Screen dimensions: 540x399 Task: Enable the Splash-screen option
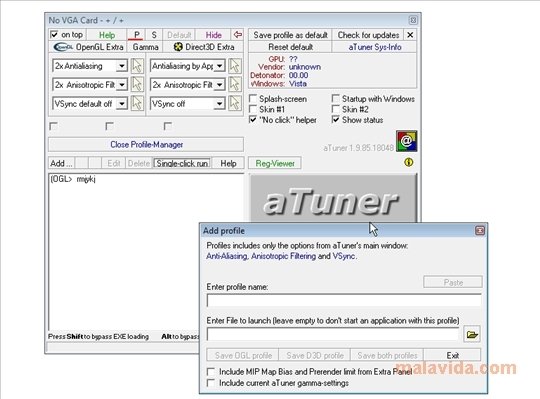(253, 99)
